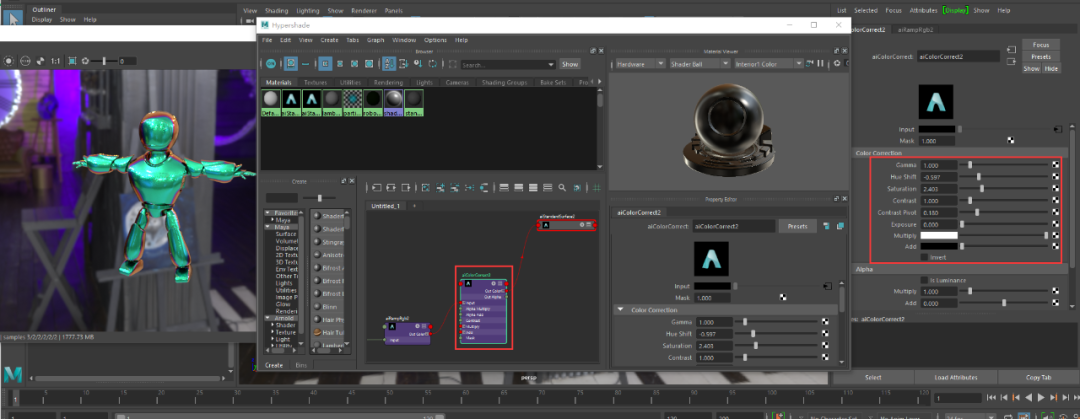
Task: Click the Maya logo icon at bottom left
Action: tap(12, 374)
